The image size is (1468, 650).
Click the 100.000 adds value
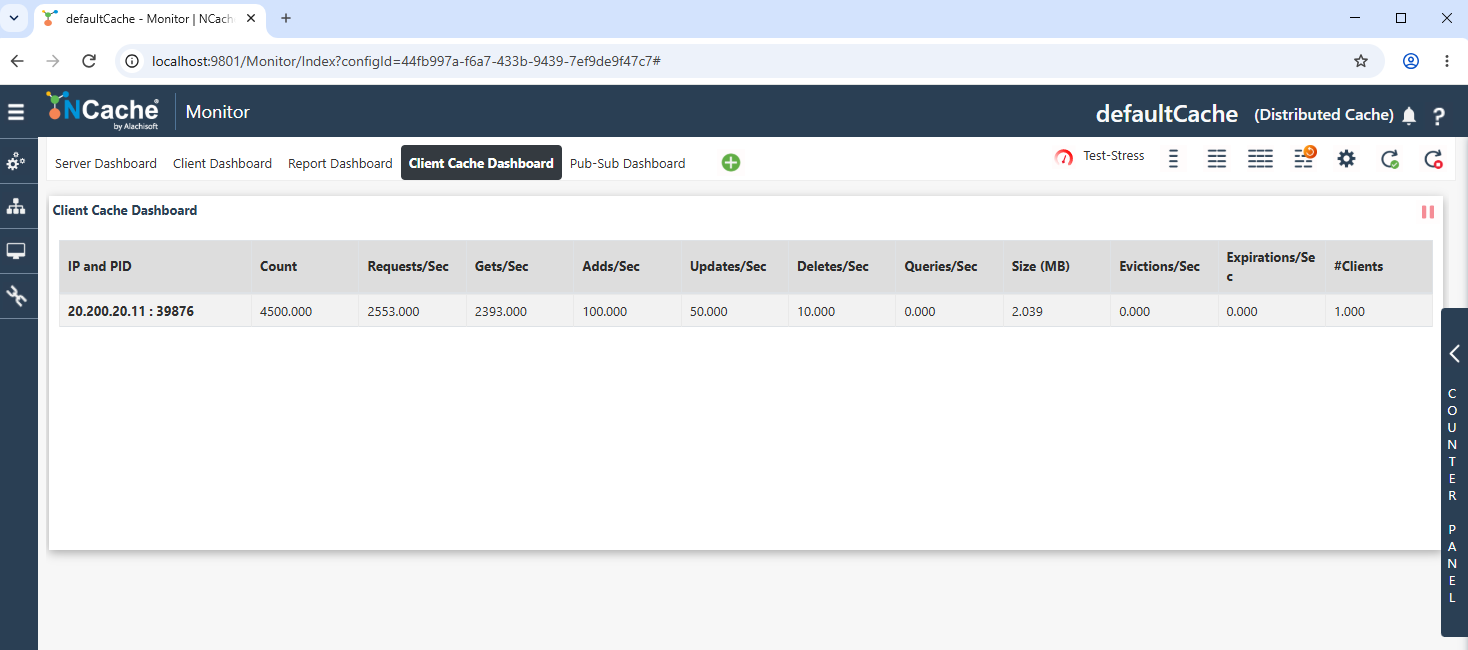point(604,312)
